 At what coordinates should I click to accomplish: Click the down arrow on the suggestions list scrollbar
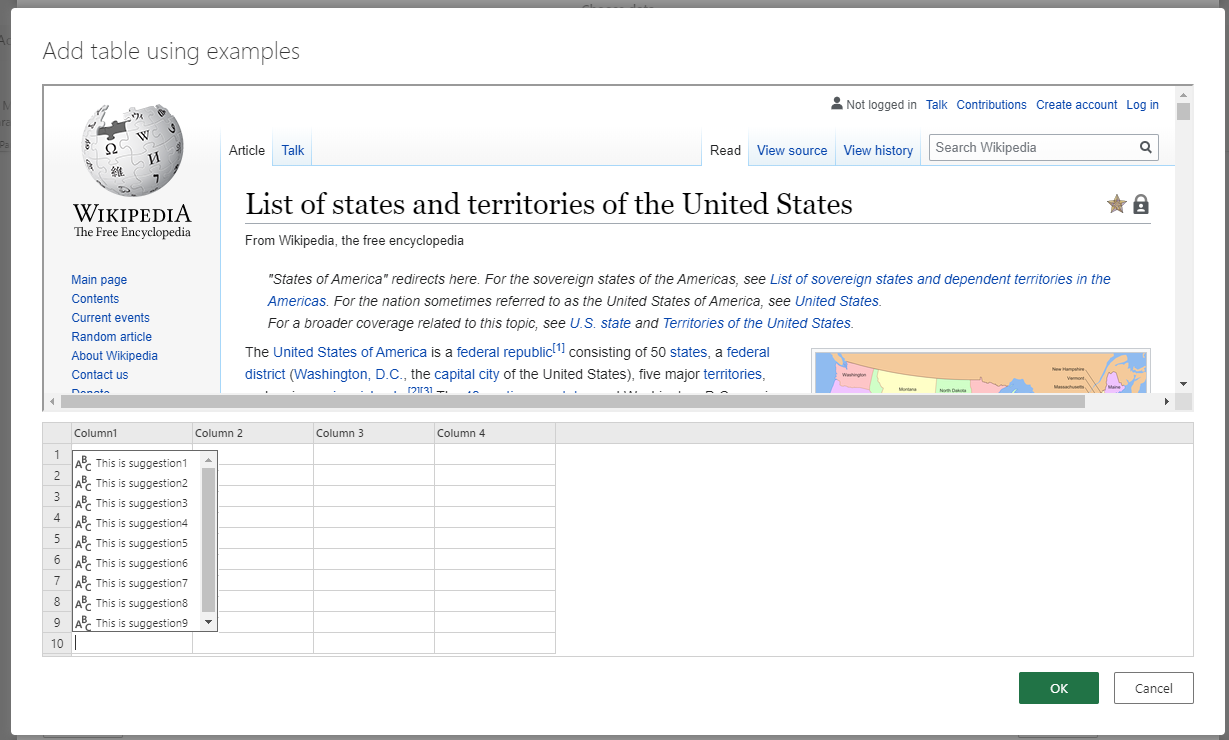(208, 622)
